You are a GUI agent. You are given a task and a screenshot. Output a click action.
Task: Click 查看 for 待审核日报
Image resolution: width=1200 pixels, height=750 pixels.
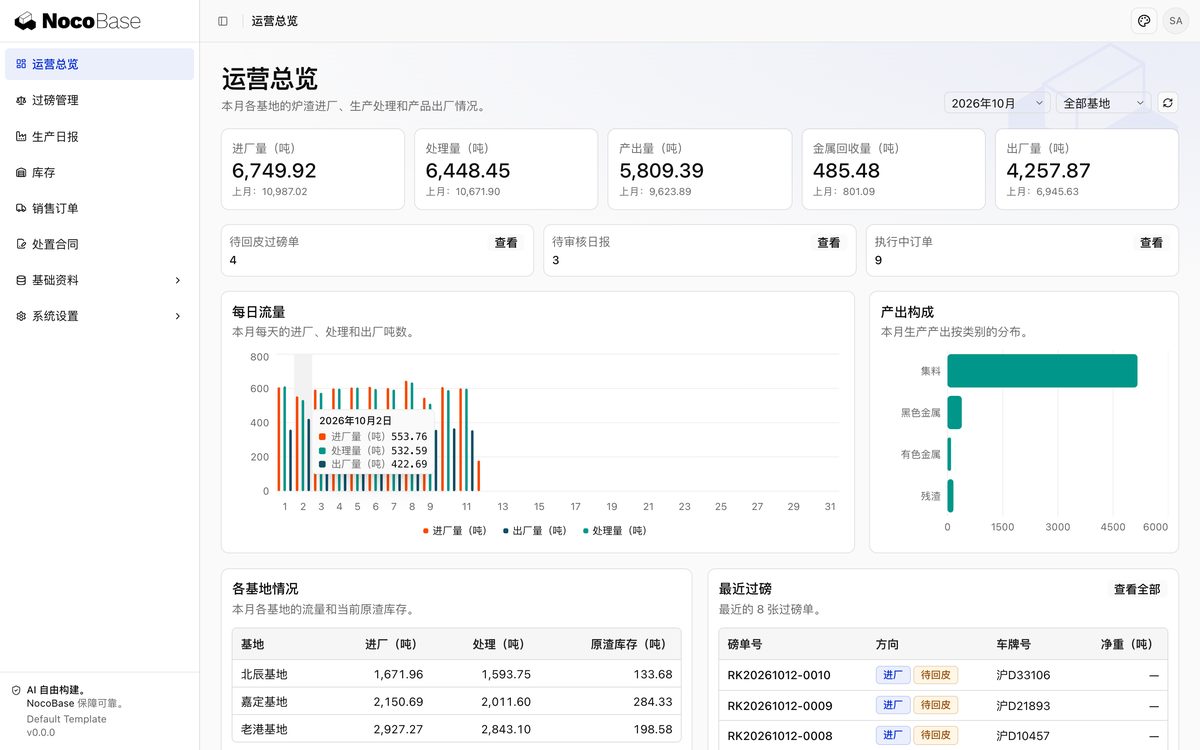click(829, 242)
